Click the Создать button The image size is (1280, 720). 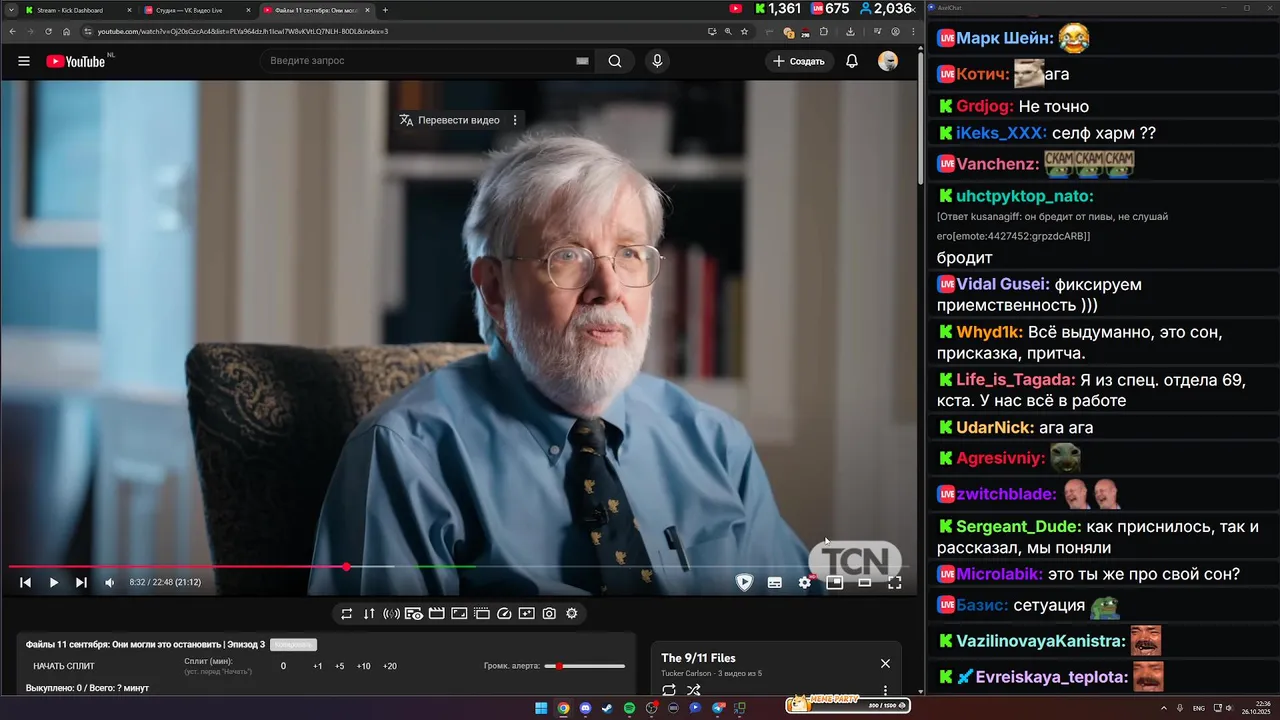(x=799, y=61)
